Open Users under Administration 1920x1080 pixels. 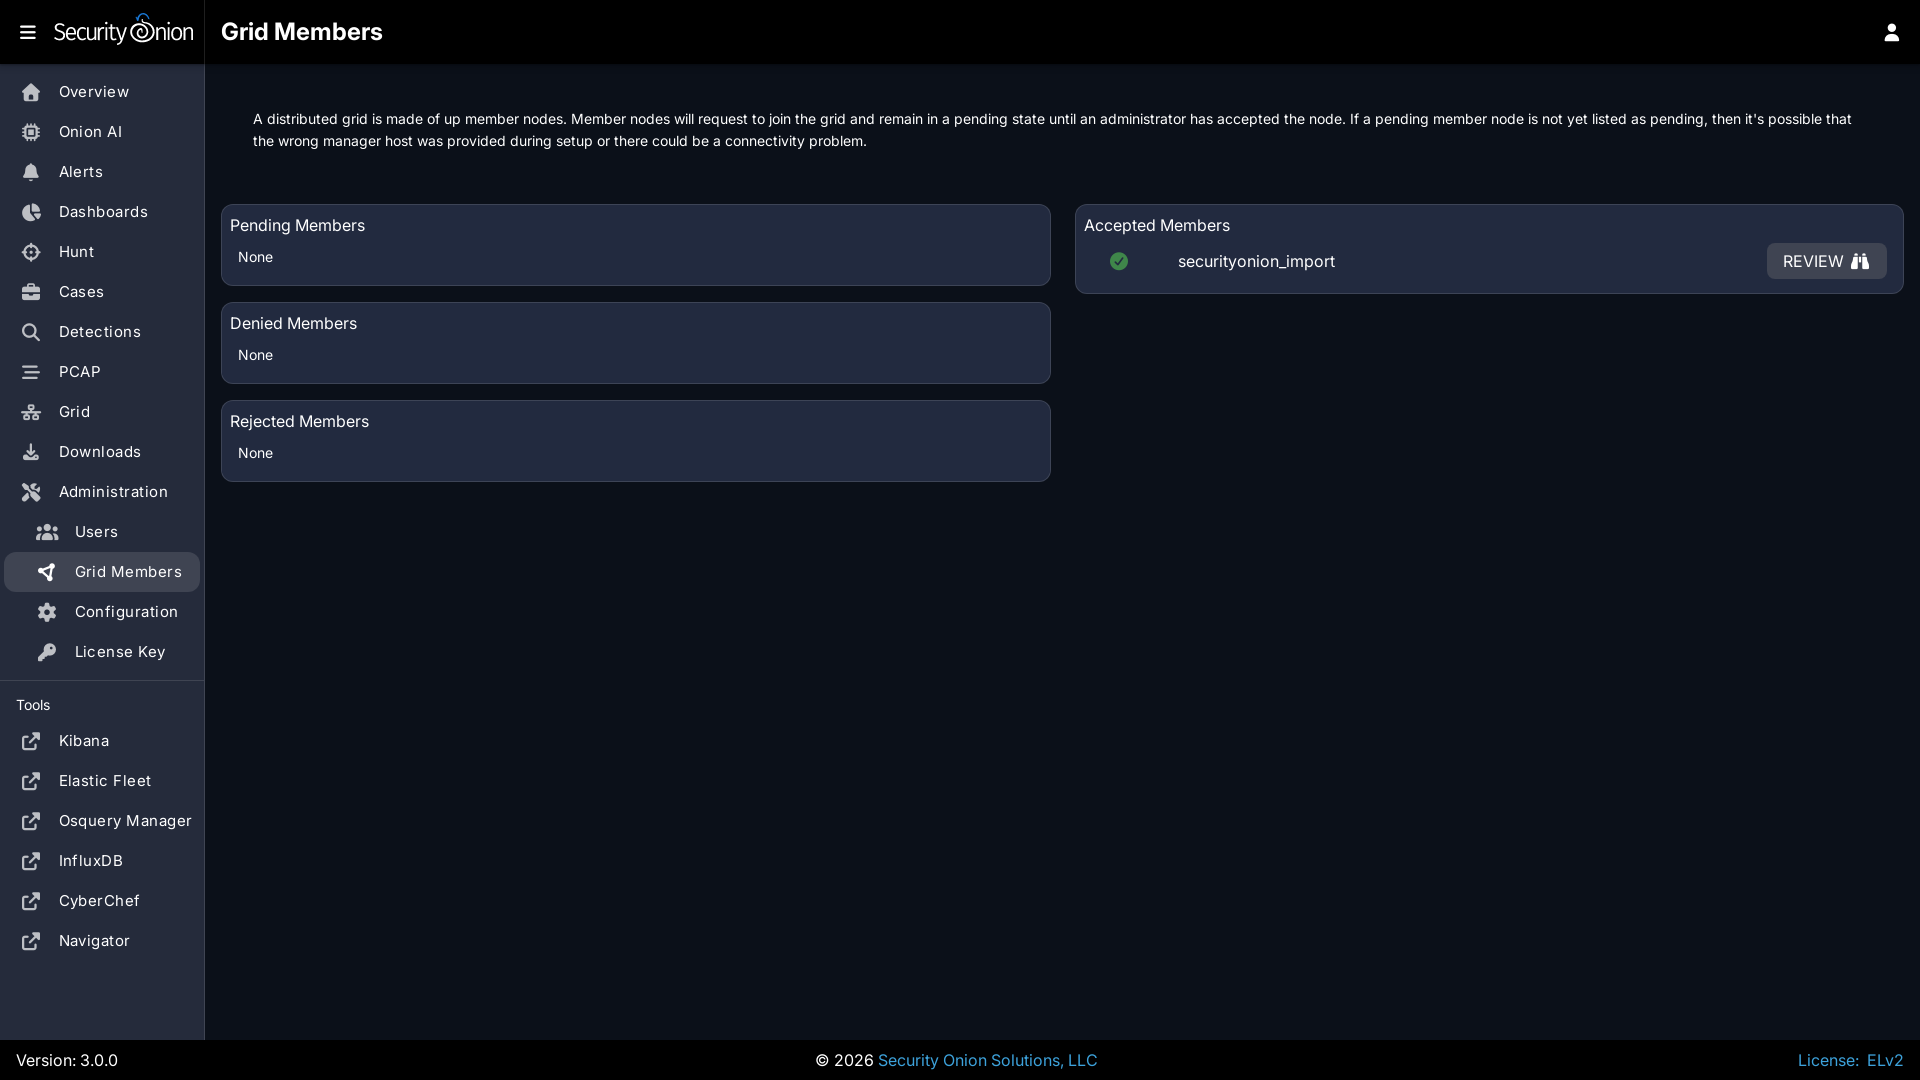coord(96,532)
